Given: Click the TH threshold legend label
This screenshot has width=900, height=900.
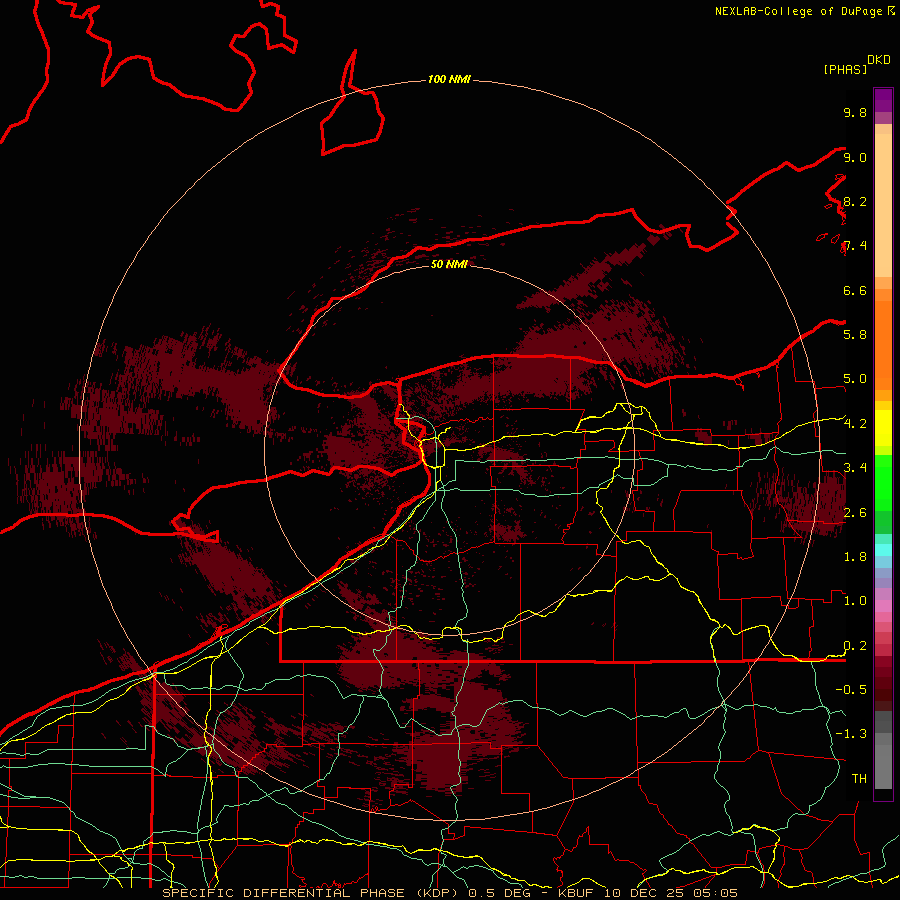Looking at the screenshot, I should tap(859, 779).
